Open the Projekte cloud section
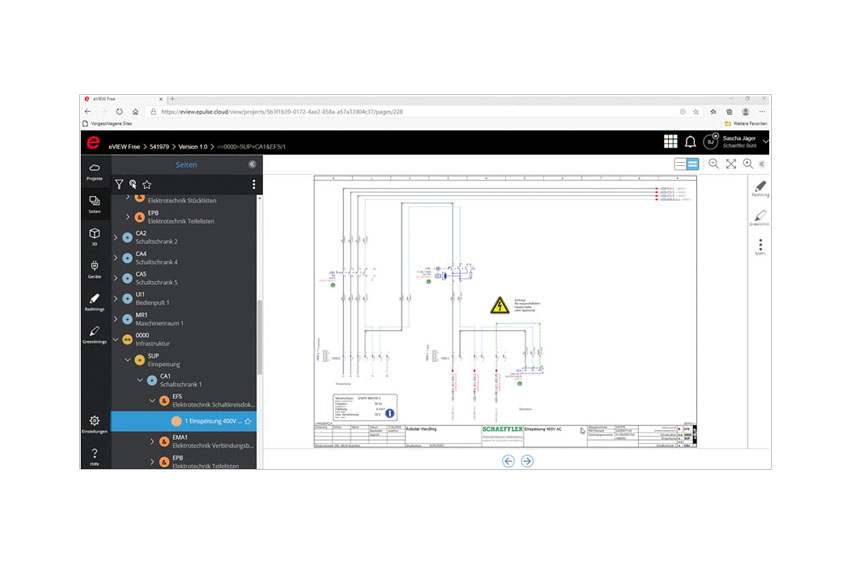This screenshot has height=567, width=850. click(94, 171)
